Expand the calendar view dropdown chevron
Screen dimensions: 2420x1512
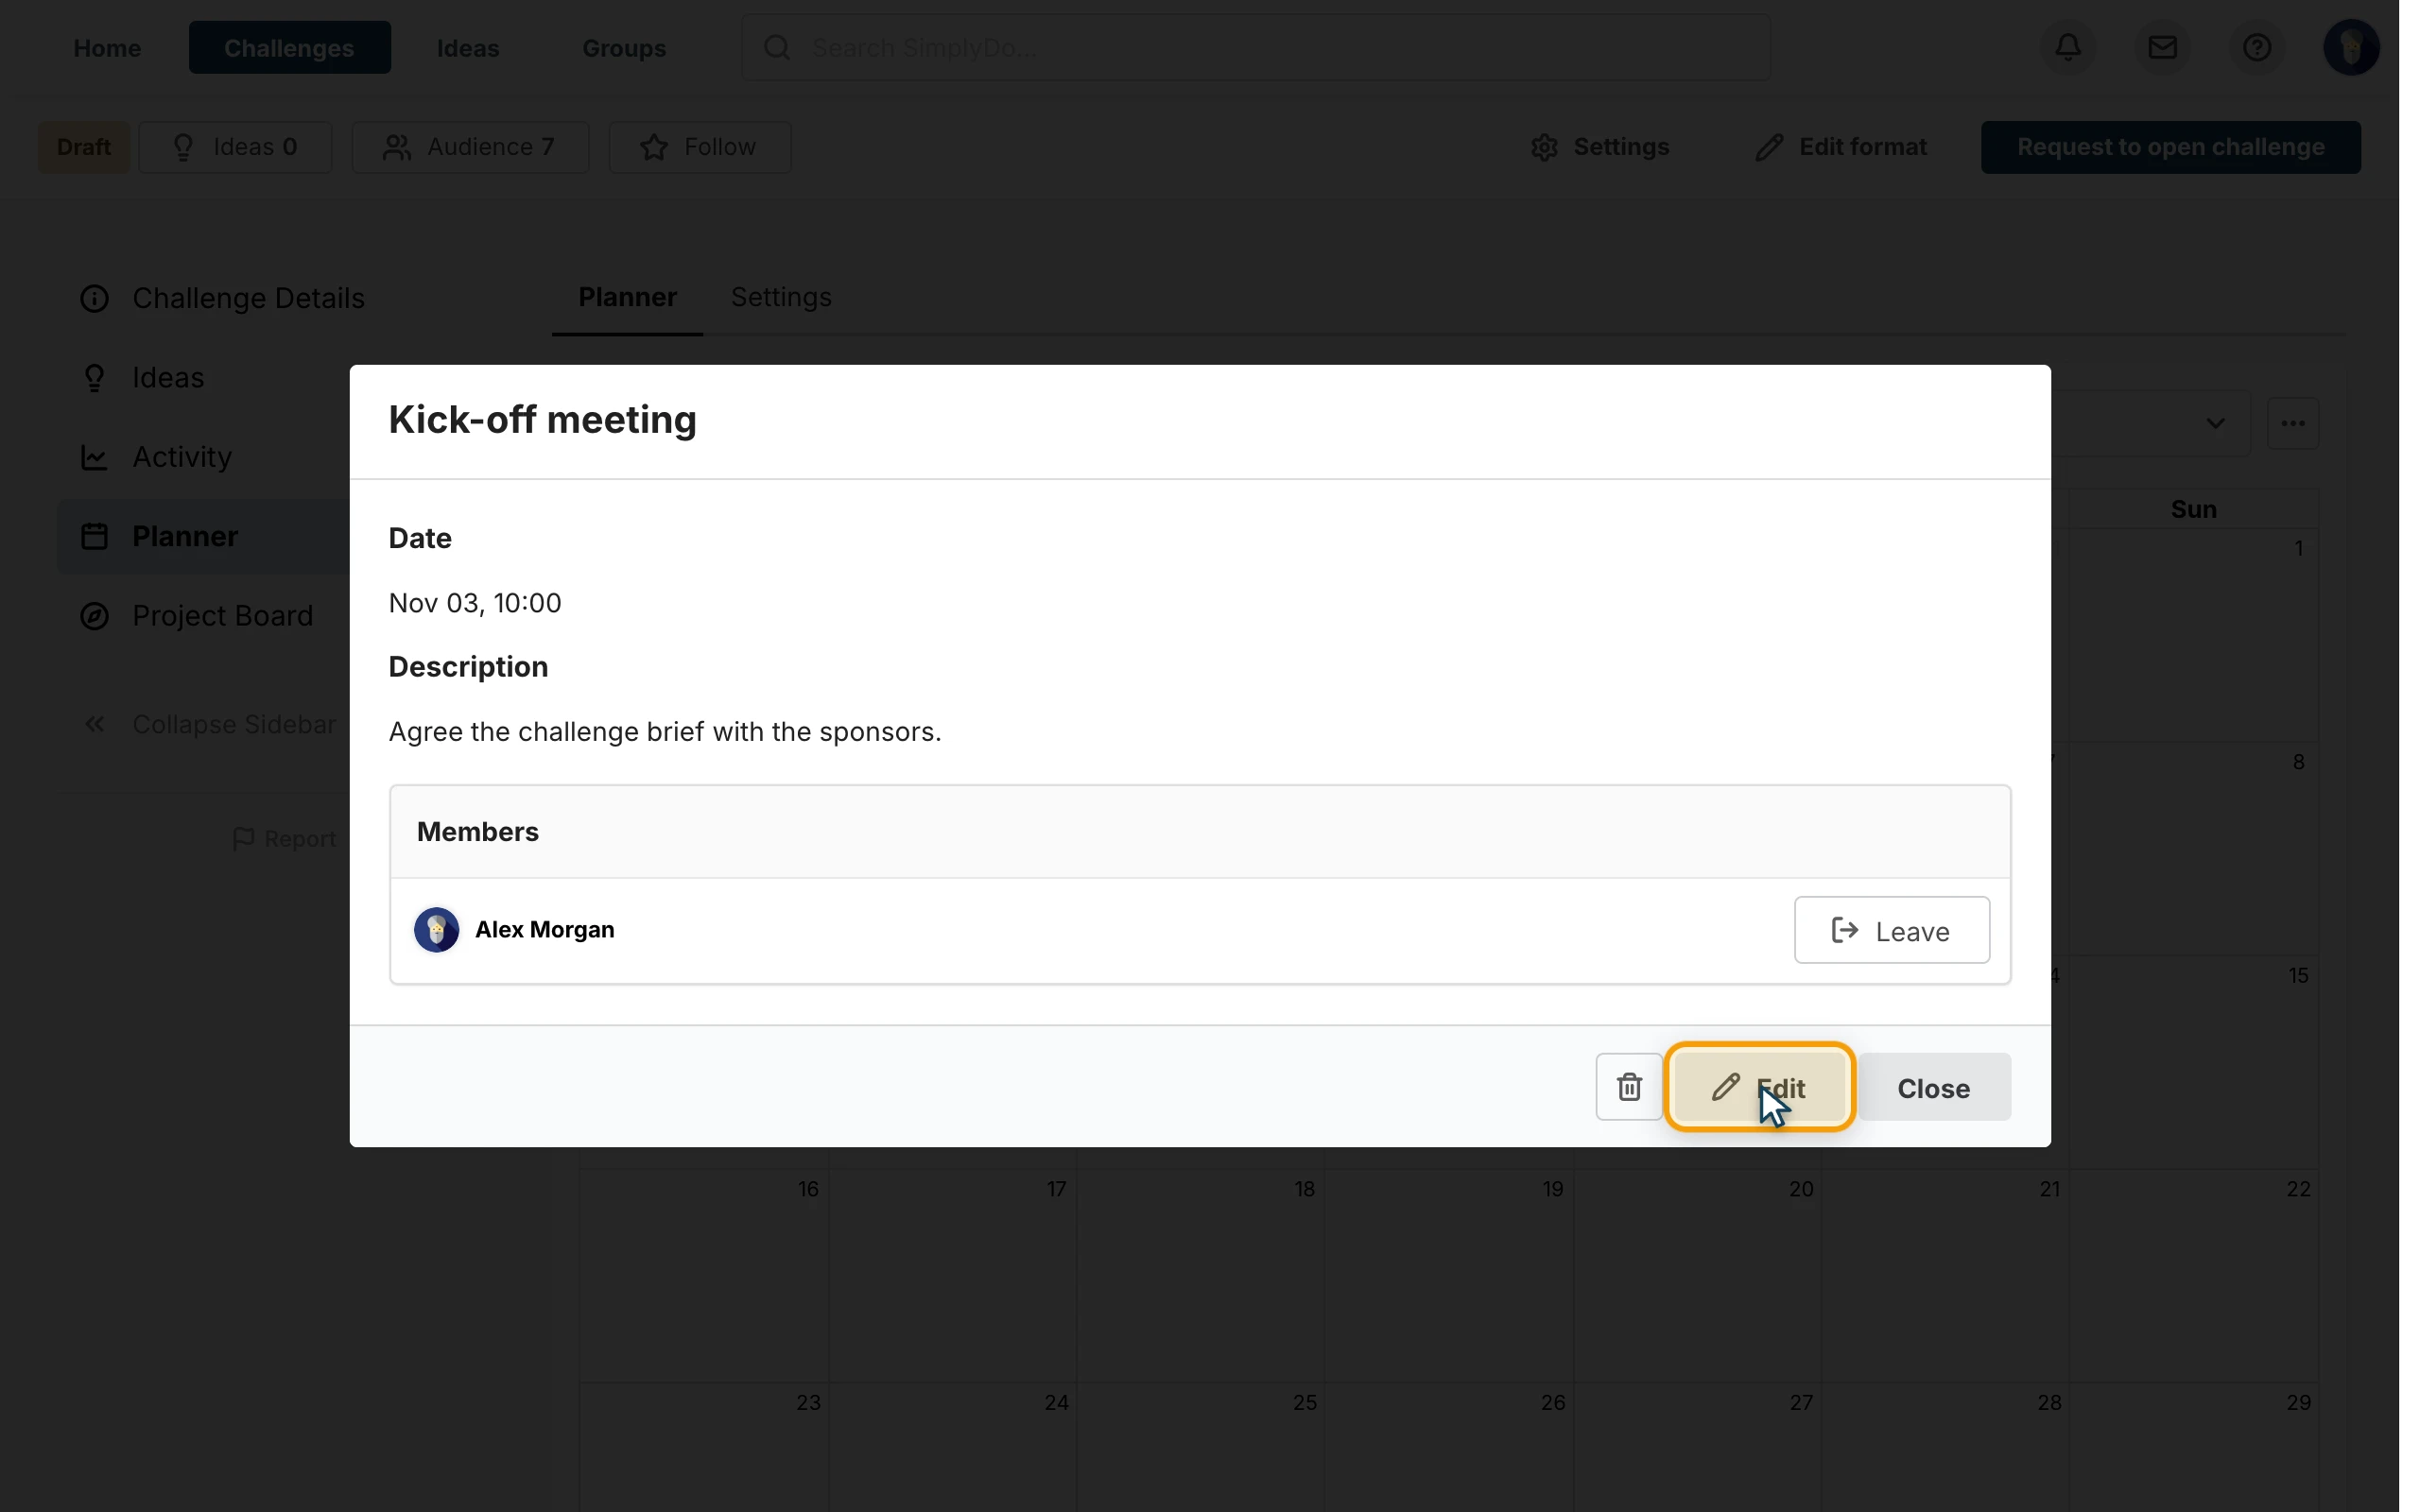[x=2215, y=423]
